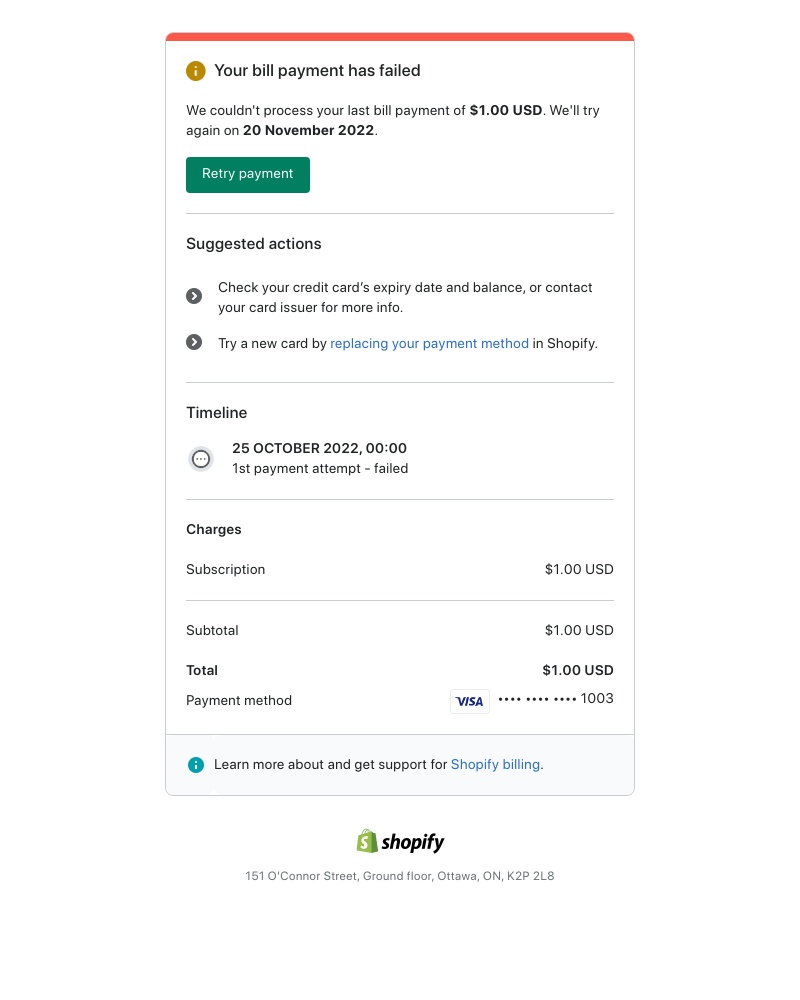The width and height of the screenshot is (800, 1000).
Task: Select the bolded retry date 20 November 2022
Action: [307, 130]
